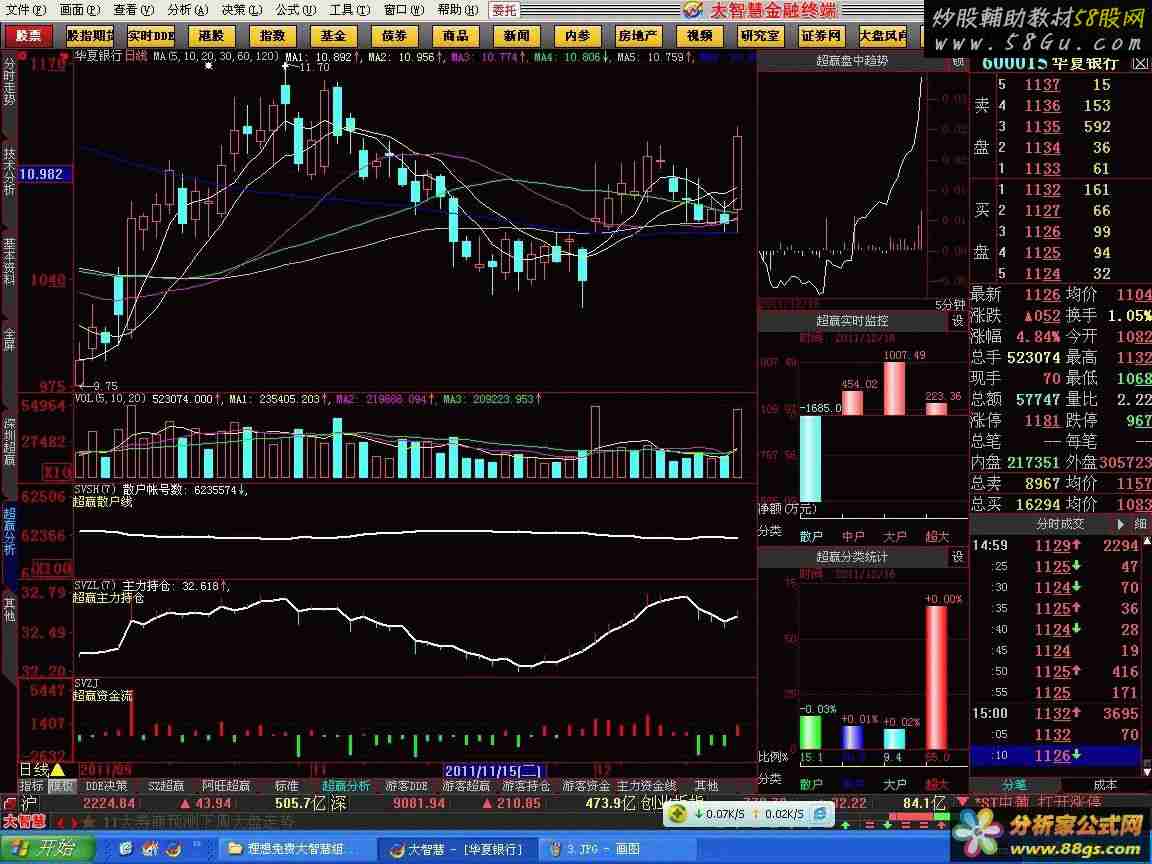This screenshot has width=1152, height=864.
Task: Open the 研究室 toolbar button
Action: [x=760, y=35]
